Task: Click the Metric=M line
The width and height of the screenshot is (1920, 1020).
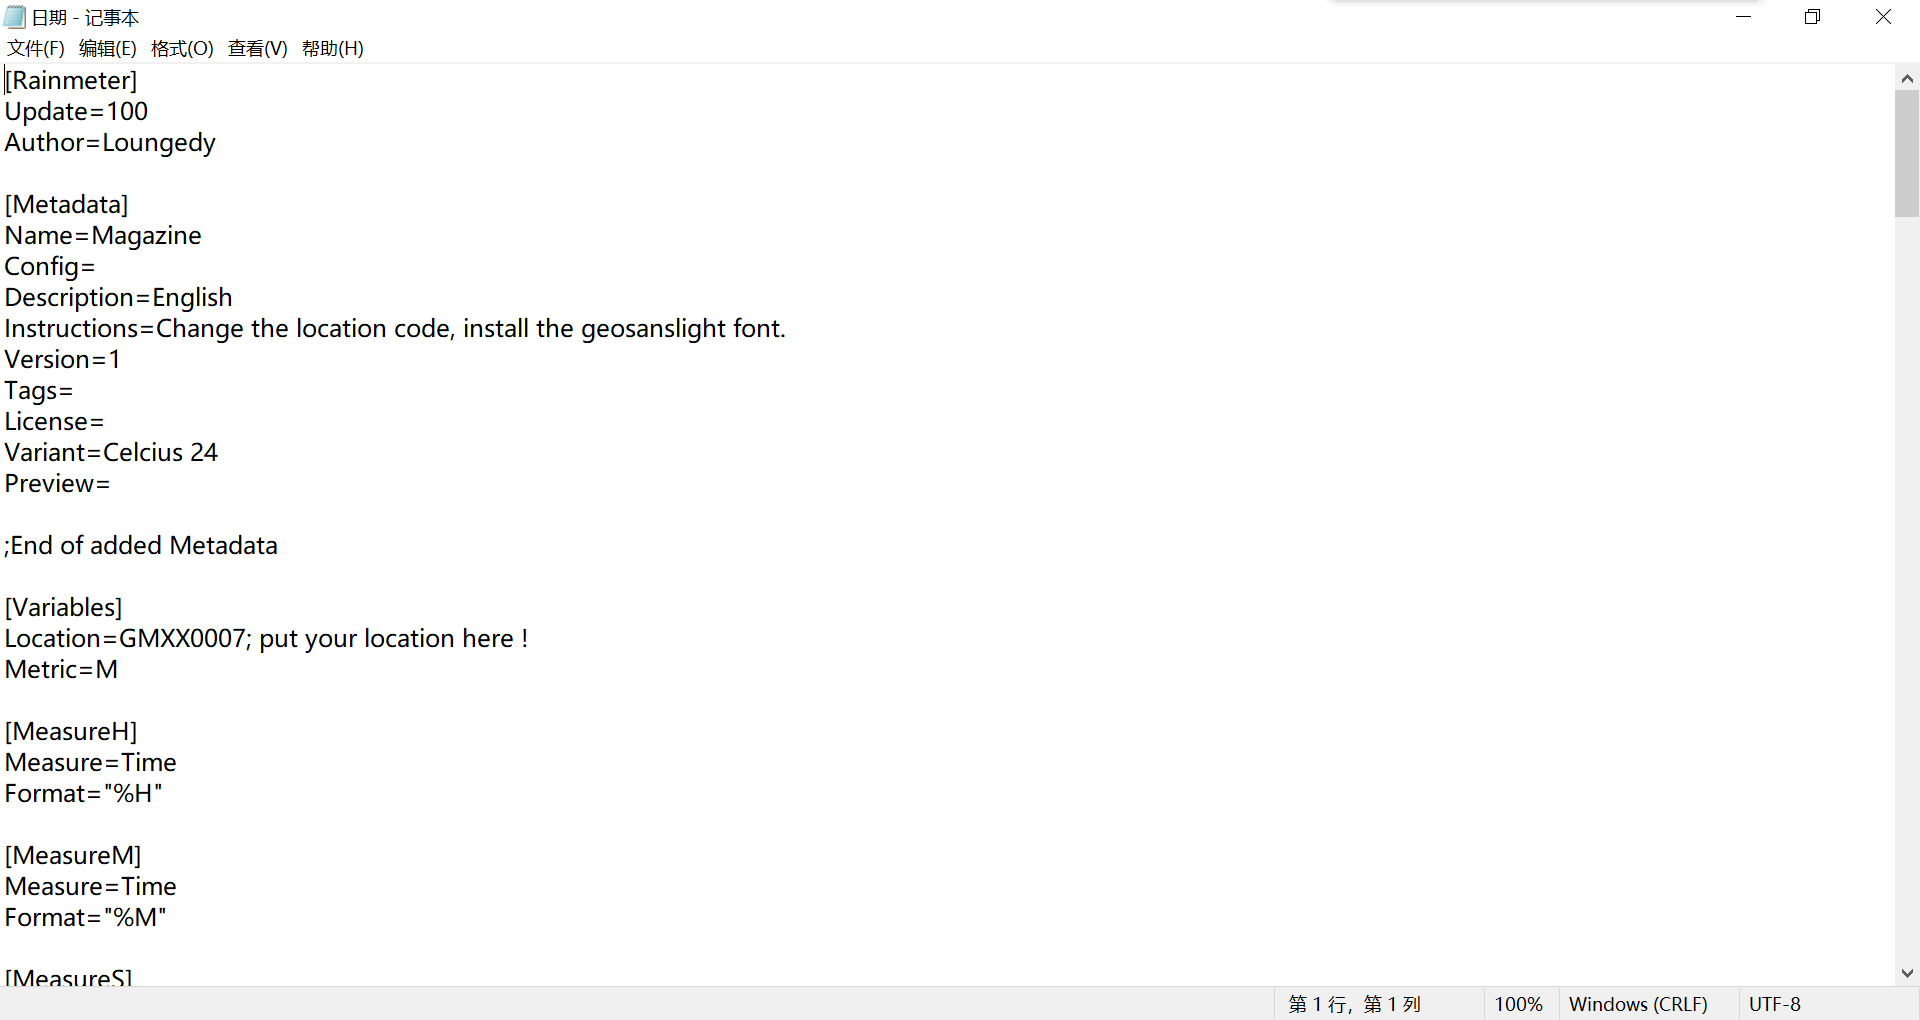Action: click(x=61, y=669)
